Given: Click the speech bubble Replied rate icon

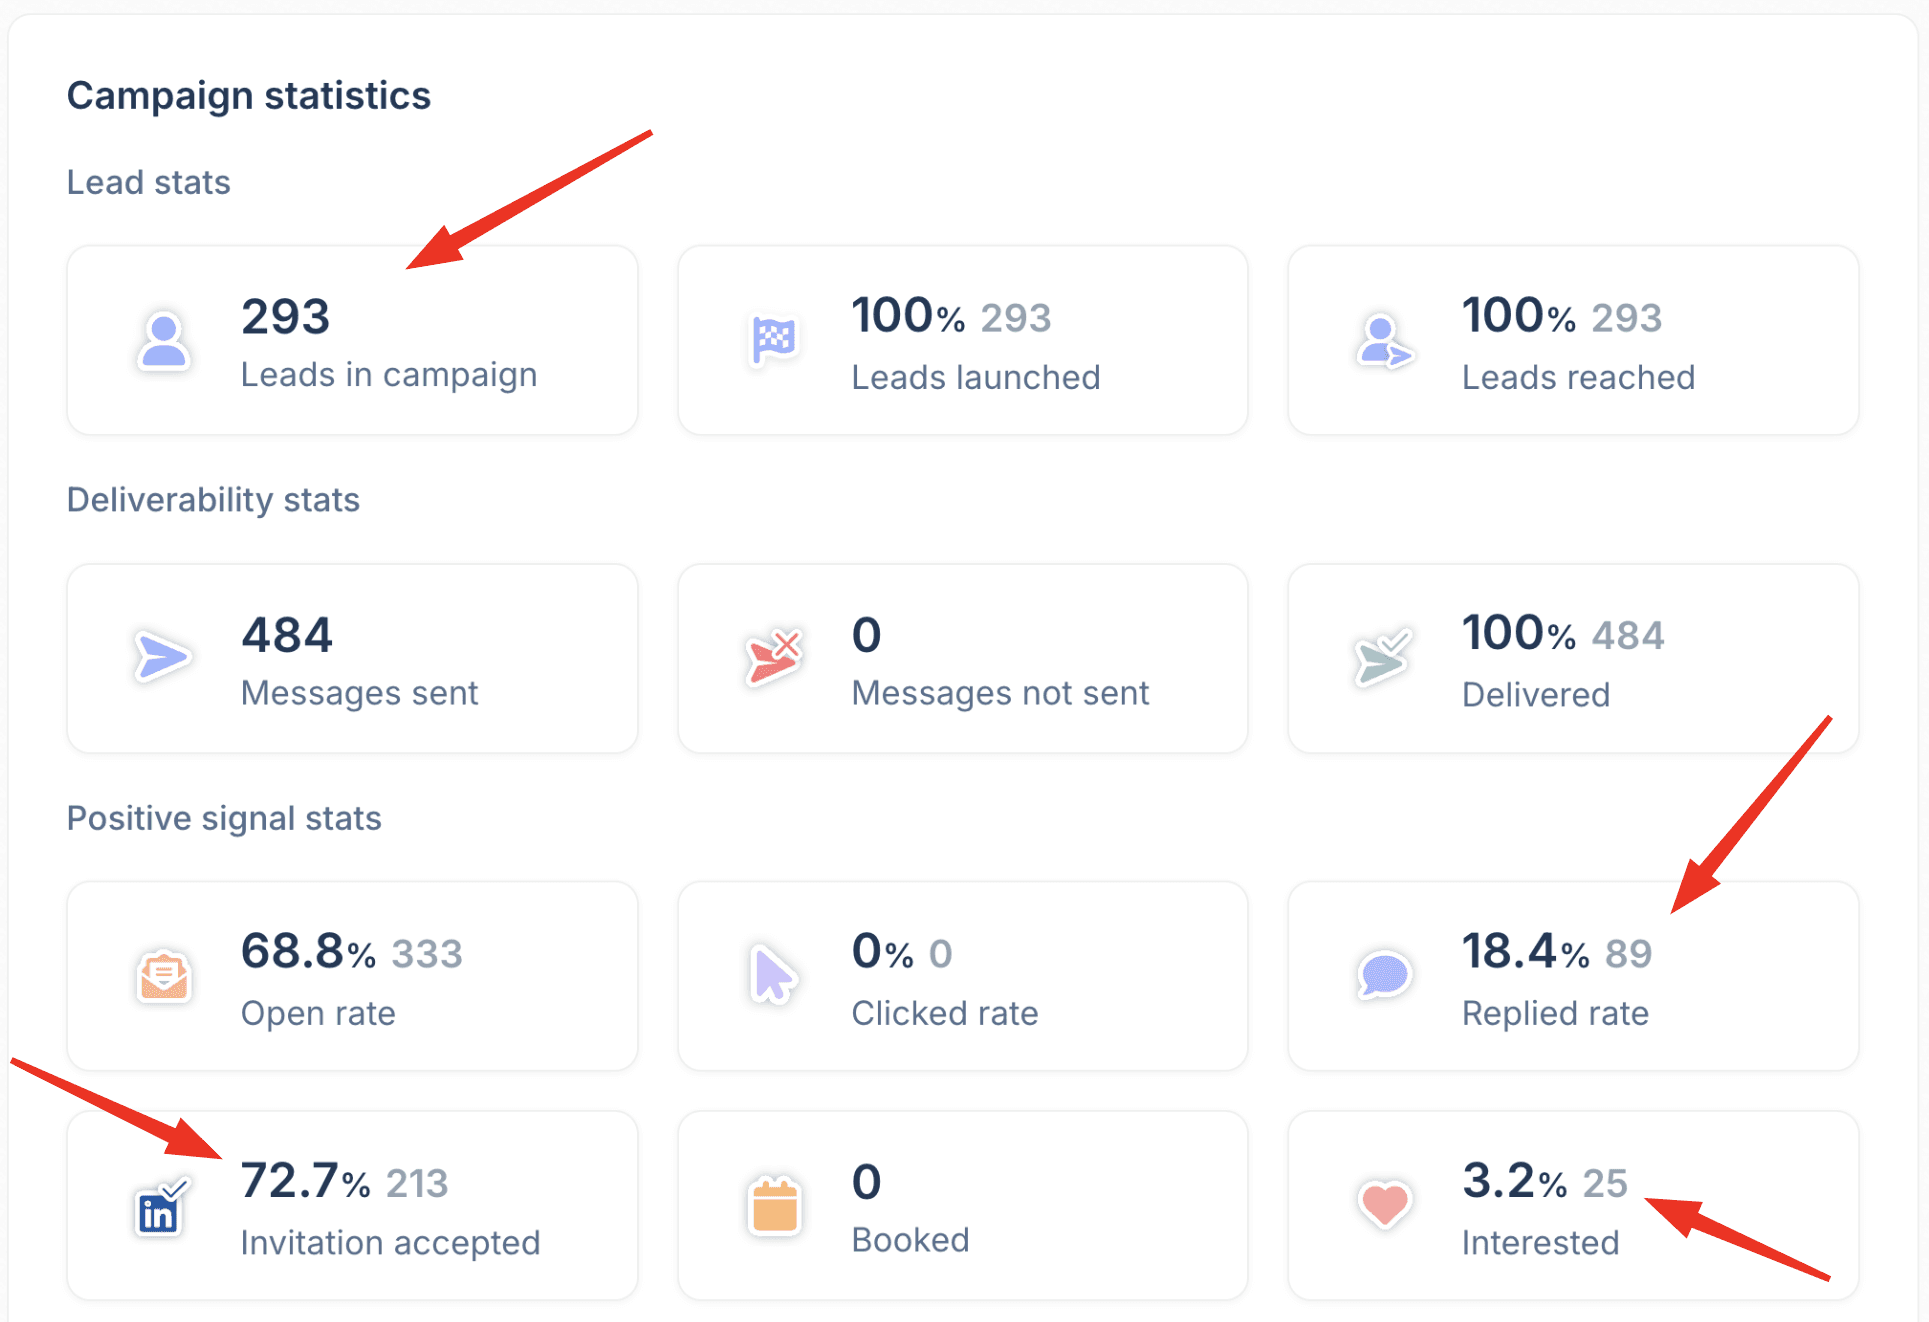Looking at the screenshot, I should tap(1384, 974).
